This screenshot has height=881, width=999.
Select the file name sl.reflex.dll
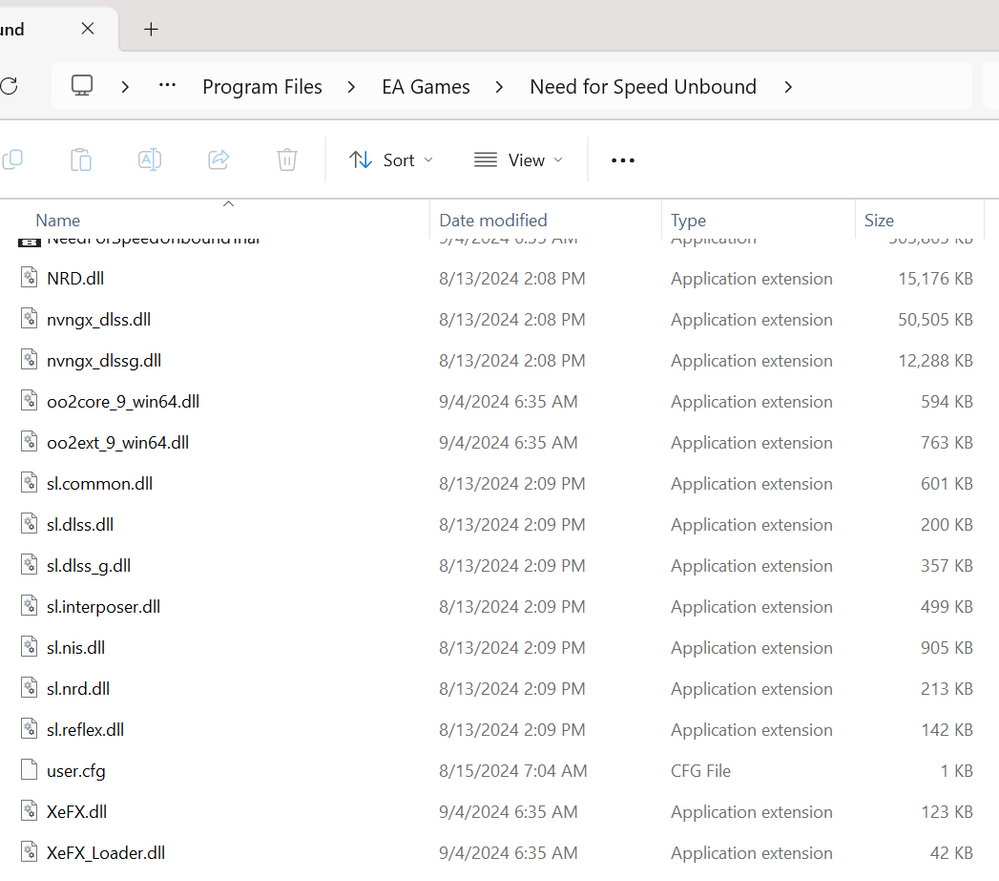point(85,730)
